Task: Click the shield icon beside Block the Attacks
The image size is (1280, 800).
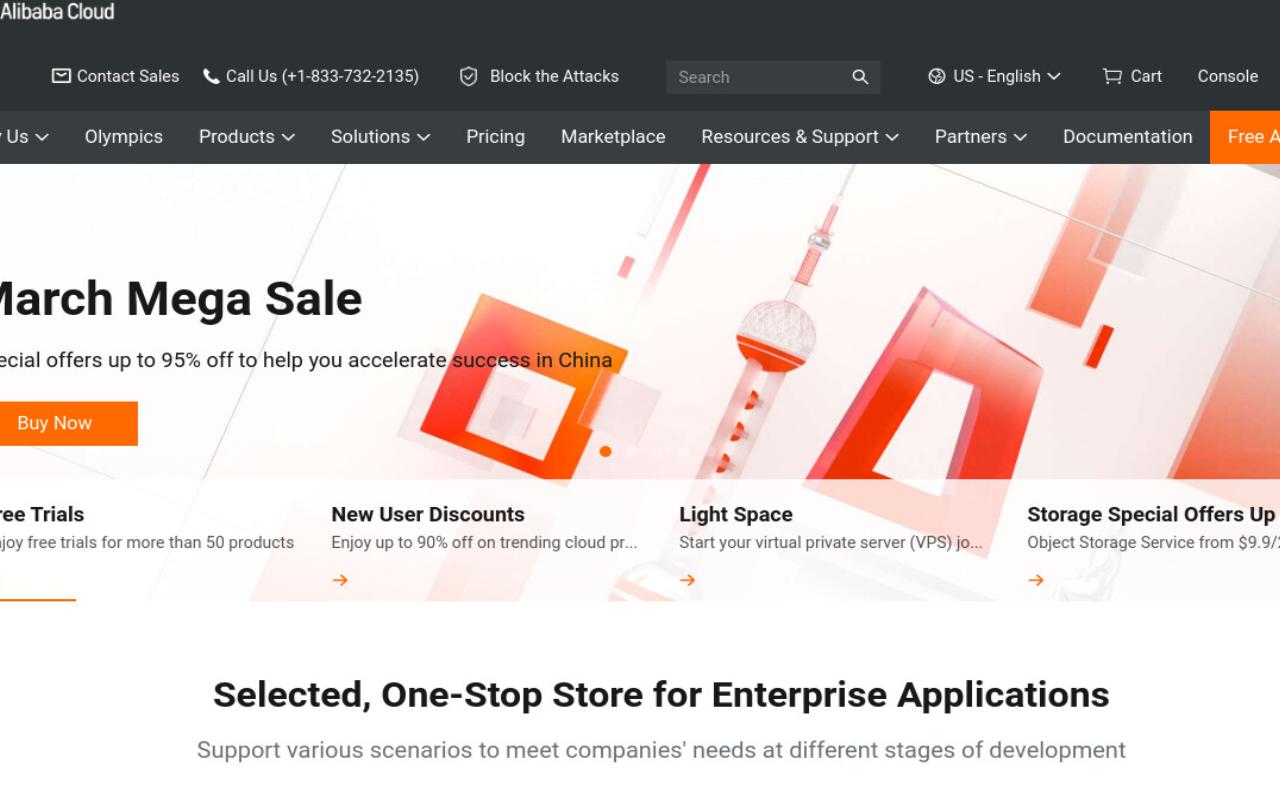Action: (468, 76)
